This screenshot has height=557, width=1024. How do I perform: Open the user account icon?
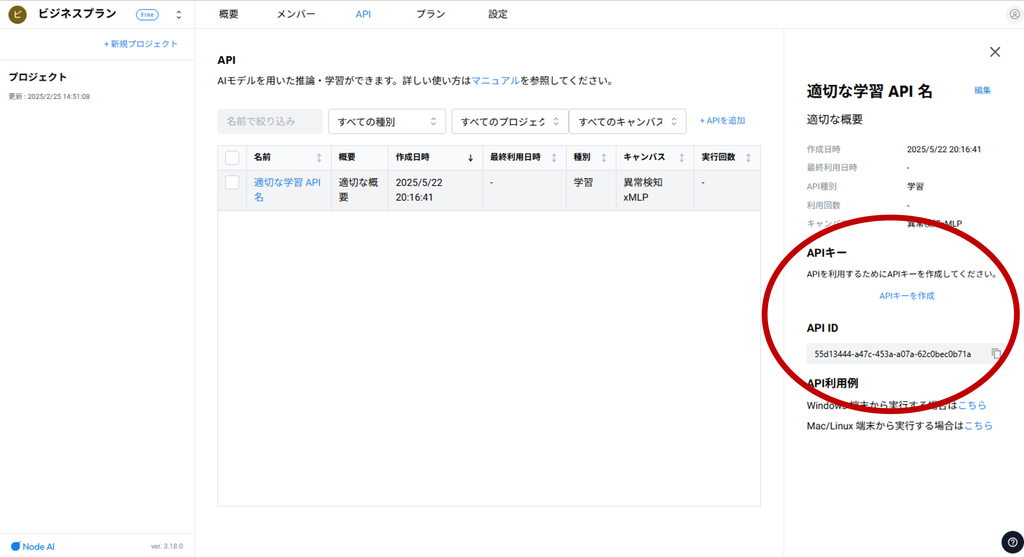(x=1014, y=15)
